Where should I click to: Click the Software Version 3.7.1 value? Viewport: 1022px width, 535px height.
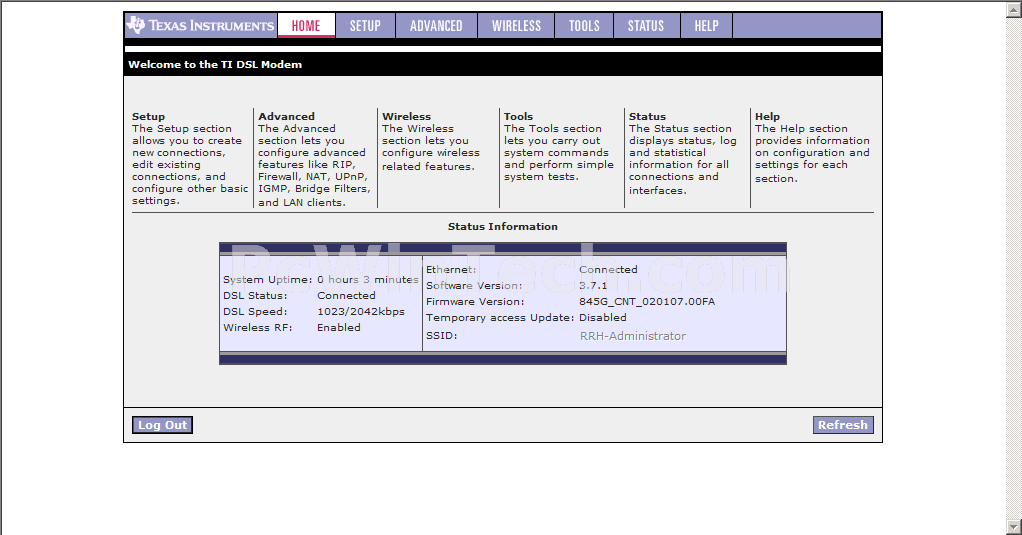pyautogui.click(x=593, y=285)
